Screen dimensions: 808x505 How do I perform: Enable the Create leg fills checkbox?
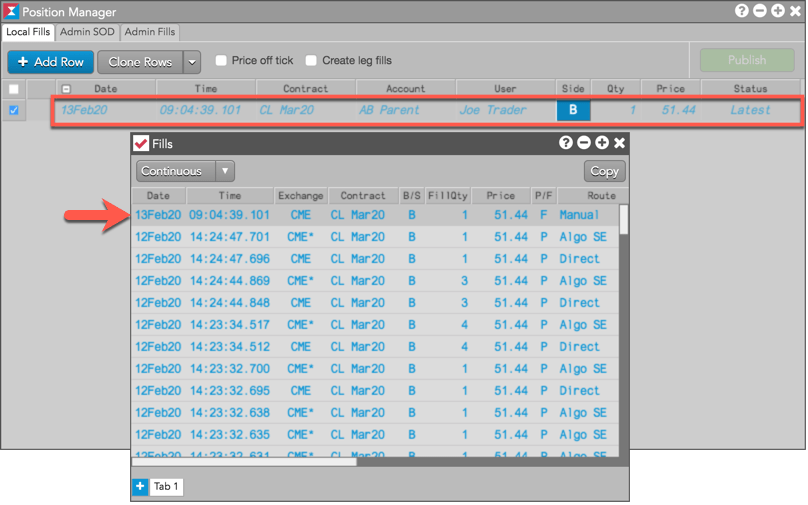[311, 60]
